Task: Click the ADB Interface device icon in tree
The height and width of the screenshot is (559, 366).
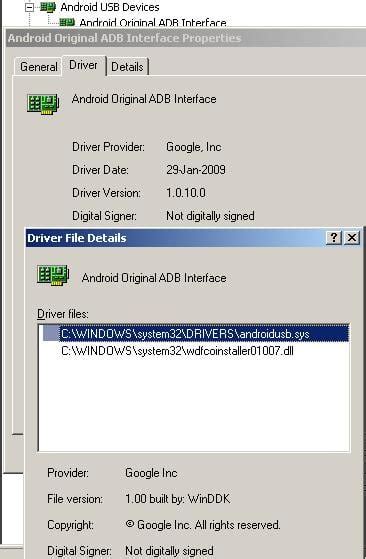Action: point(67,23)
